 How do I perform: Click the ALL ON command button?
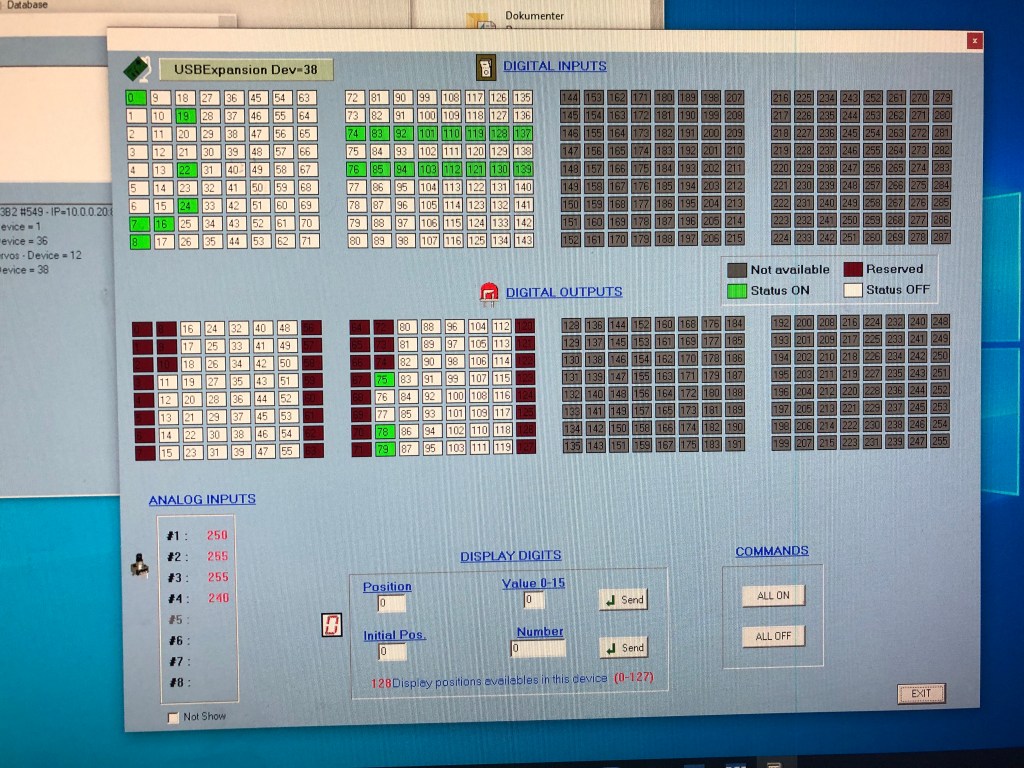pos(773,596)
